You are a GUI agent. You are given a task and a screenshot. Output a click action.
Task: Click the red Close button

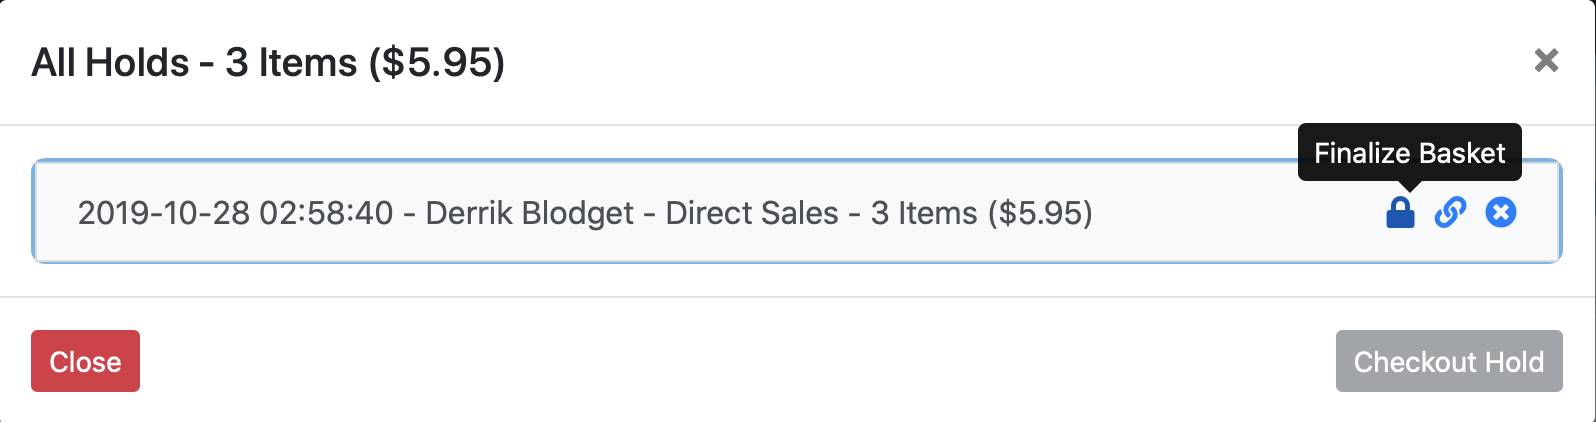pyautogui.click(x=85, y=361)
